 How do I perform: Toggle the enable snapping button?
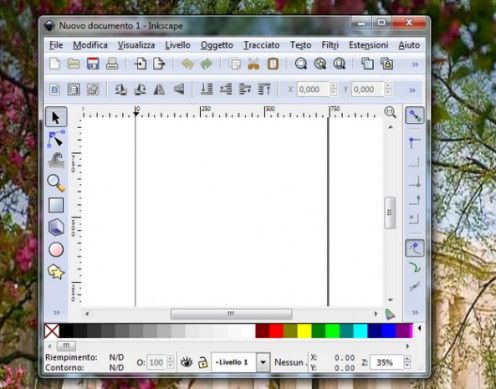point(415,115)
